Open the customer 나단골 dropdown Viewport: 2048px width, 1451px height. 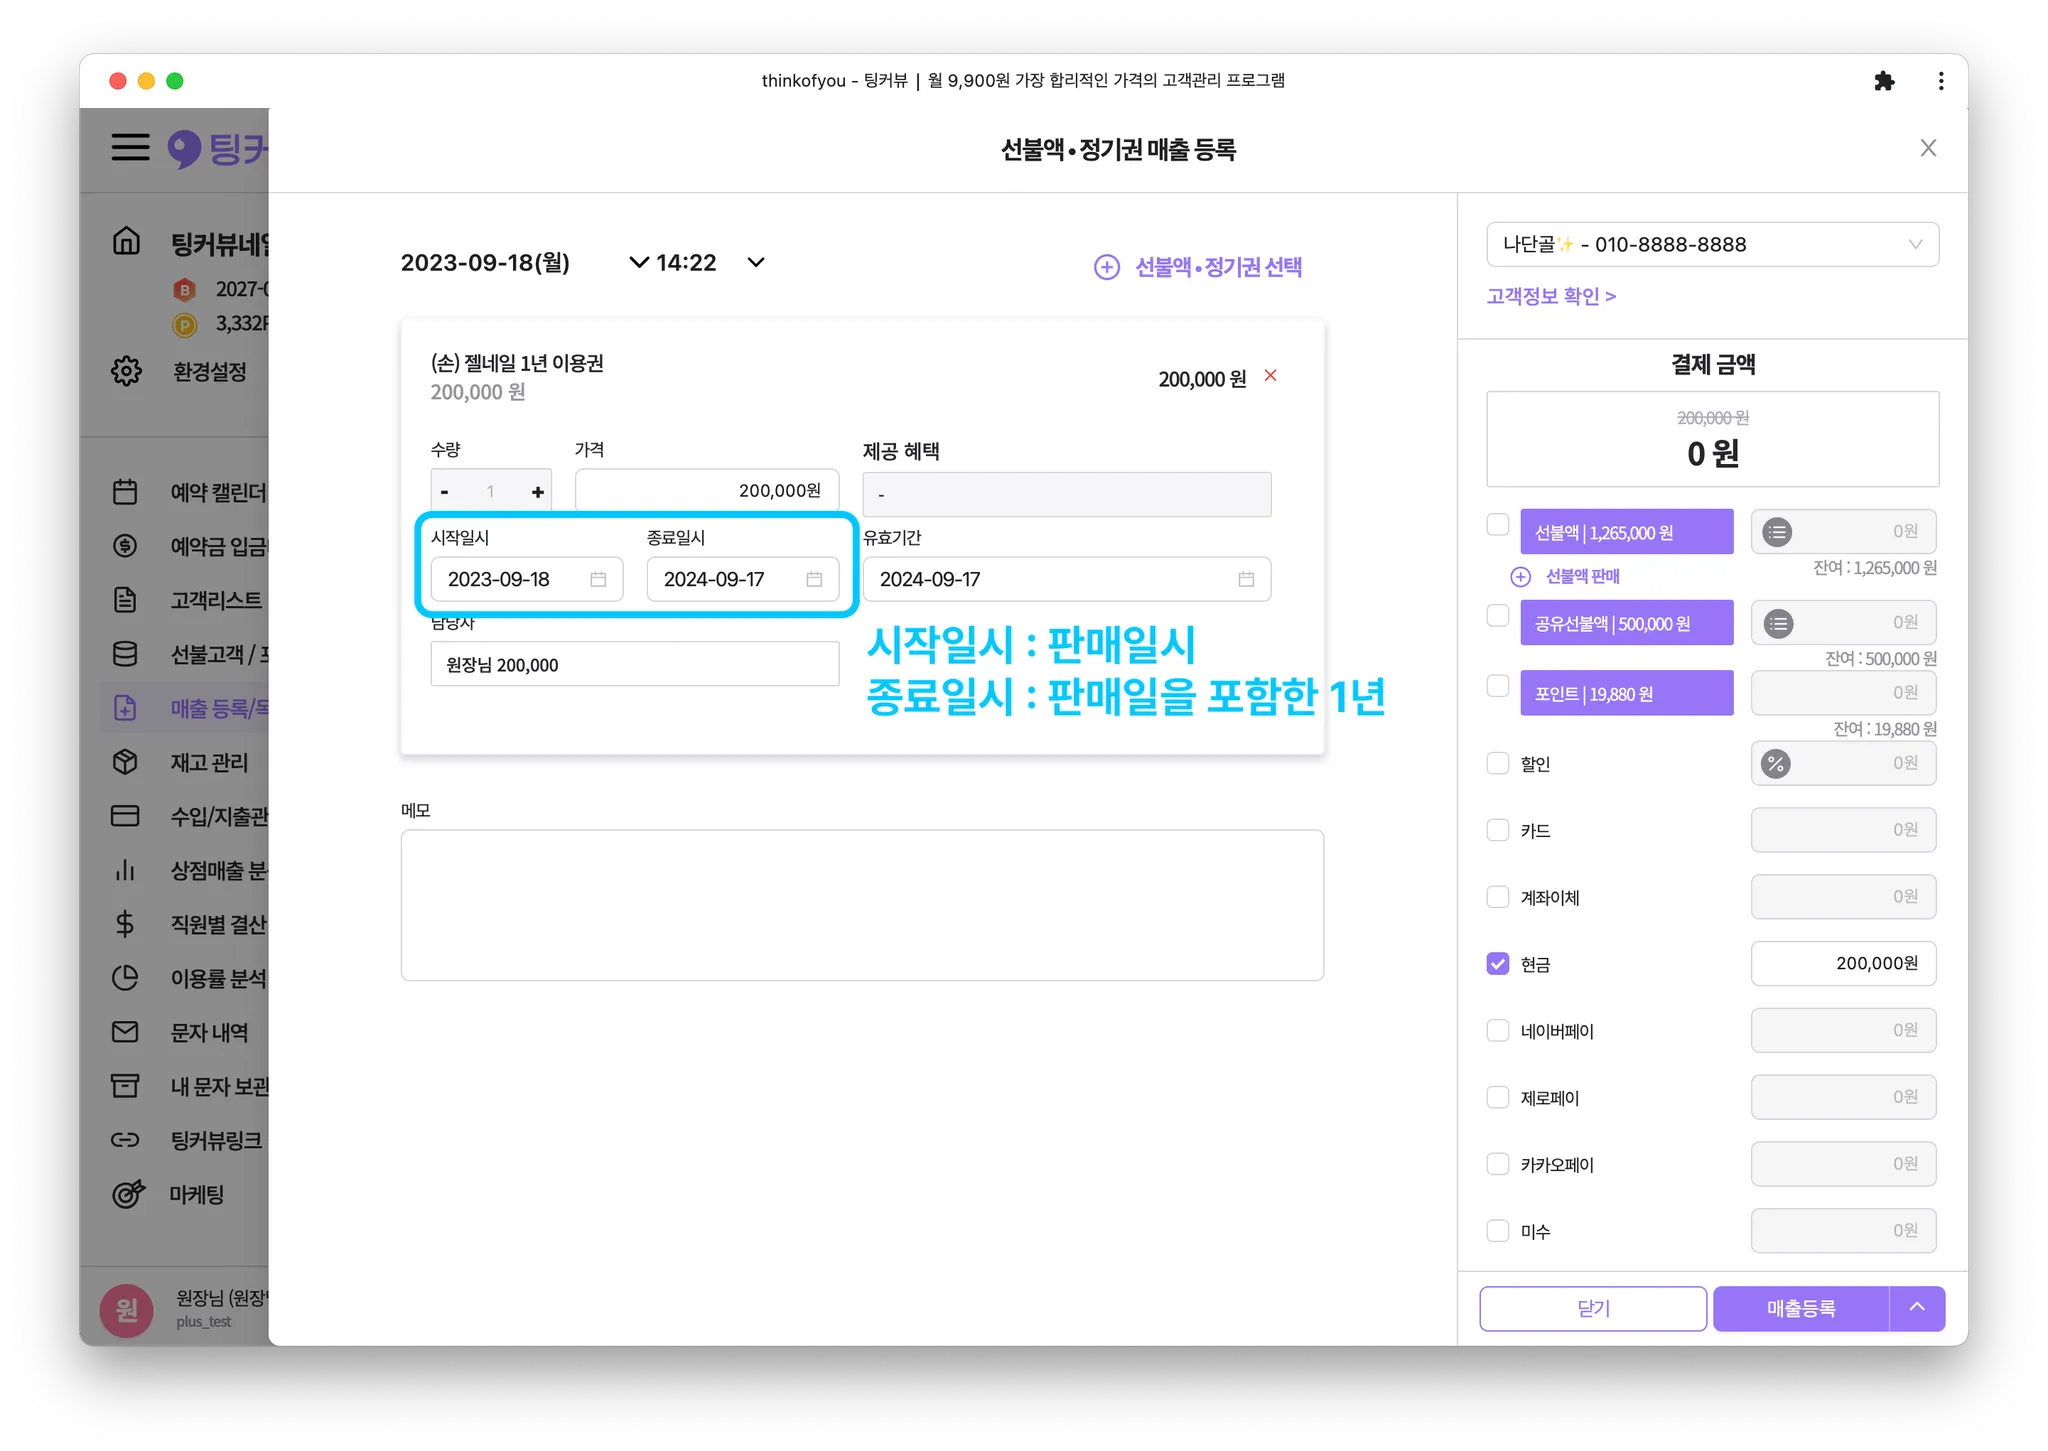click(x=1712, y=245)
